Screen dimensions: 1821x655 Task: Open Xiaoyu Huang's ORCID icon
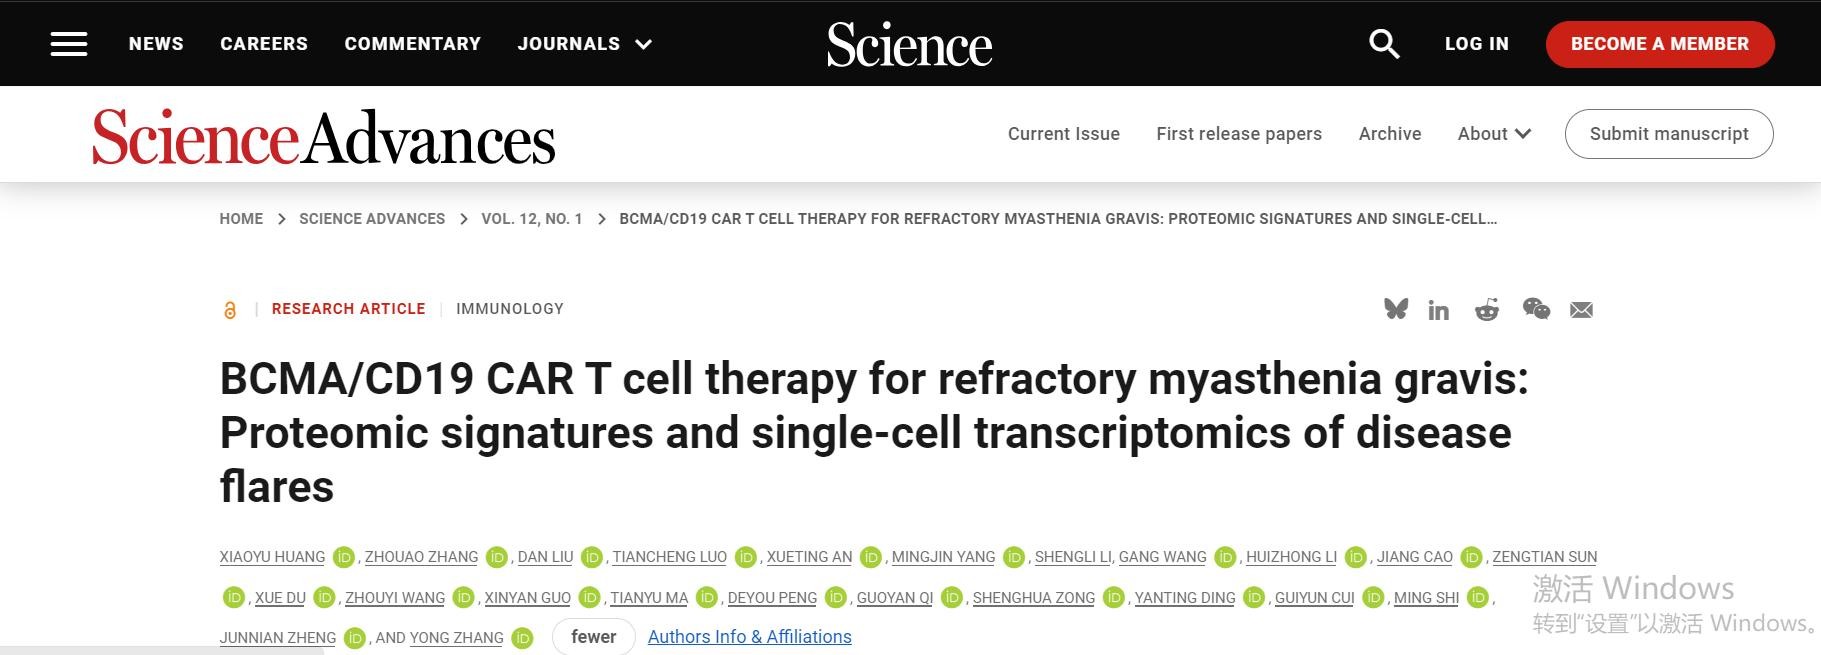point(344,557)
